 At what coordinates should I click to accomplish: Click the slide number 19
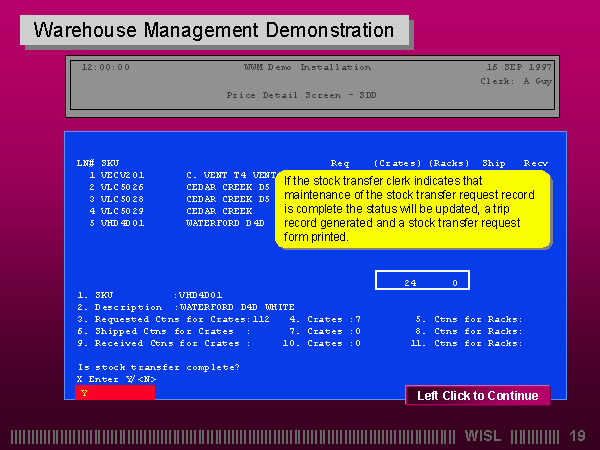pos(576,436)
